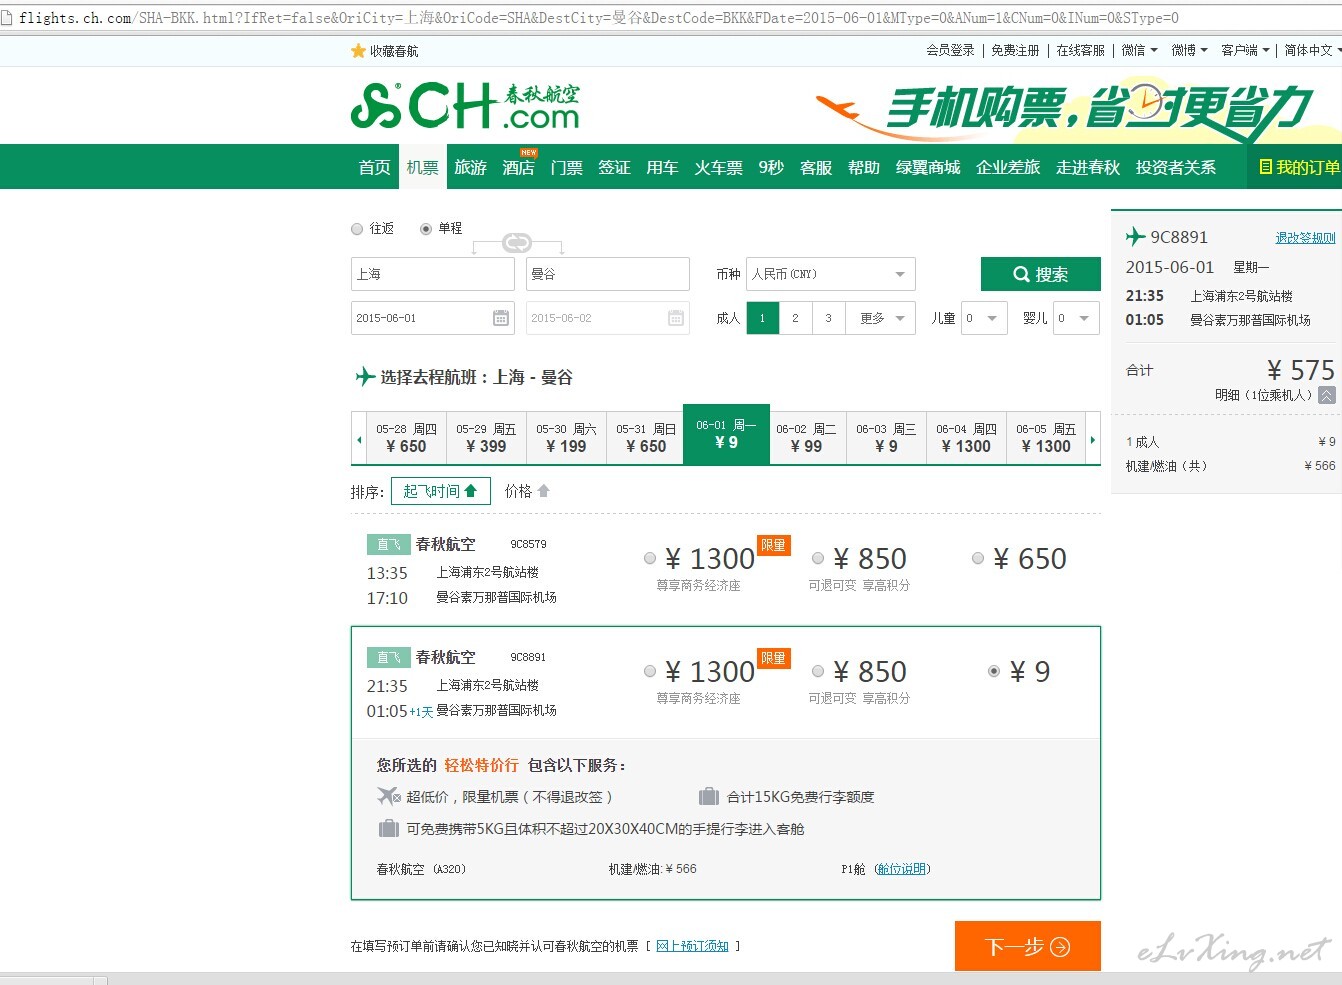Expand the 微信 dropdown in the top bar
1342x985 pixels.
pyautogui.click(x=1139, y=50)
